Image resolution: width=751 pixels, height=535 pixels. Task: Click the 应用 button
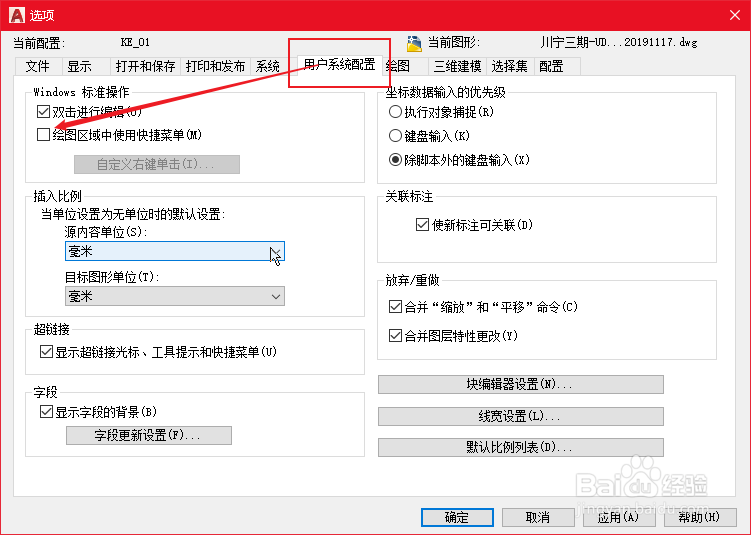(x=618, y=517)
